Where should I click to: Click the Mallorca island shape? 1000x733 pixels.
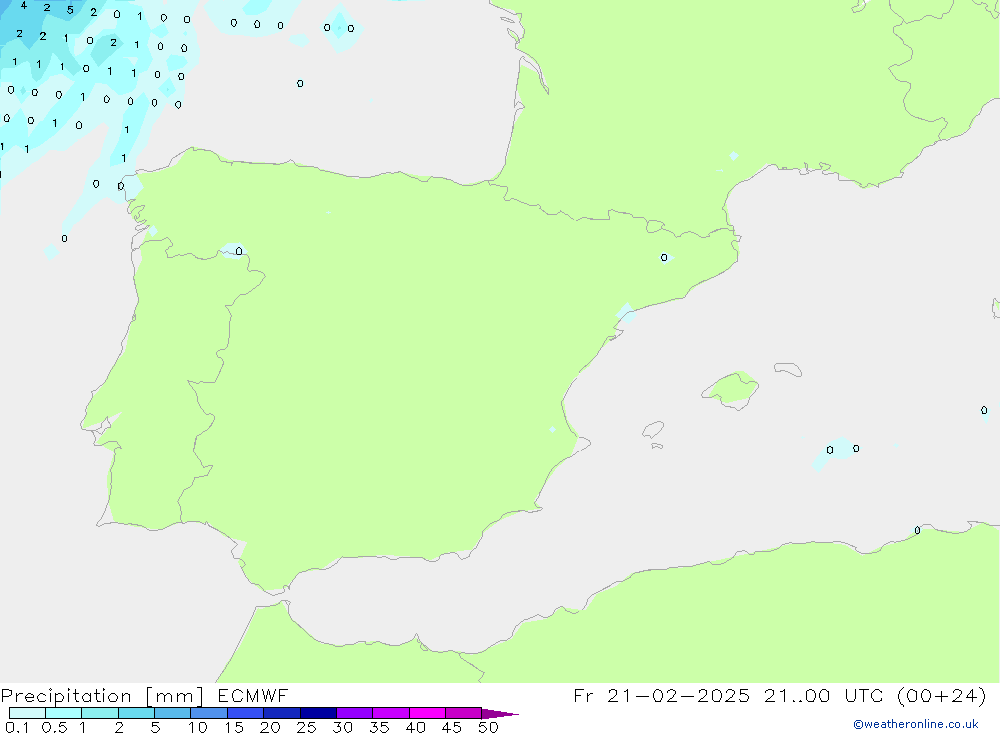731,389
